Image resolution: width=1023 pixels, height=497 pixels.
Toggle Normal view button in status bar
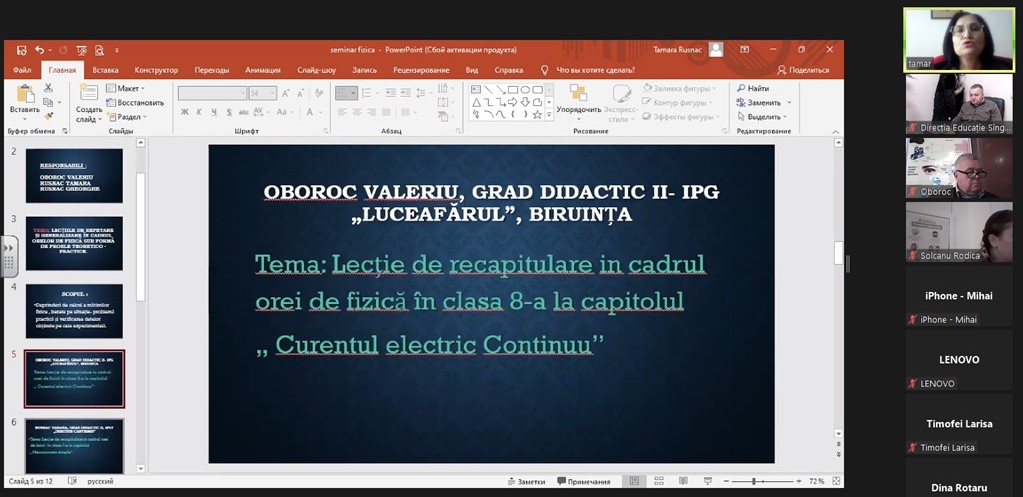coord(632,481)
